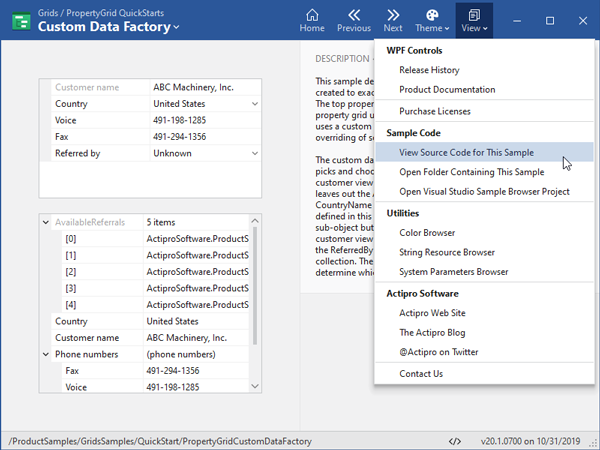Collapse the Phone numbers tree node

pos(46,354)
